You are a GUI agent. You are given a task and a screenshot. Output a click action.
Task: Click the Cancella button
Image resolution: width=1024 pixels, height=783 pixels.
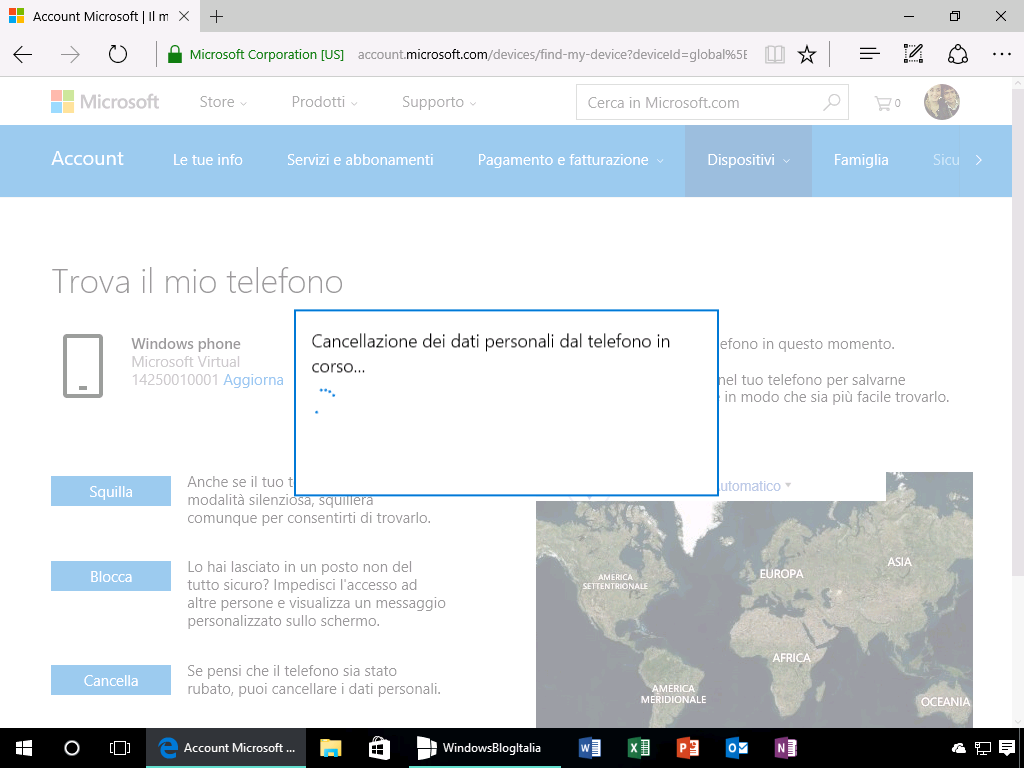click(x=111, y=680)
